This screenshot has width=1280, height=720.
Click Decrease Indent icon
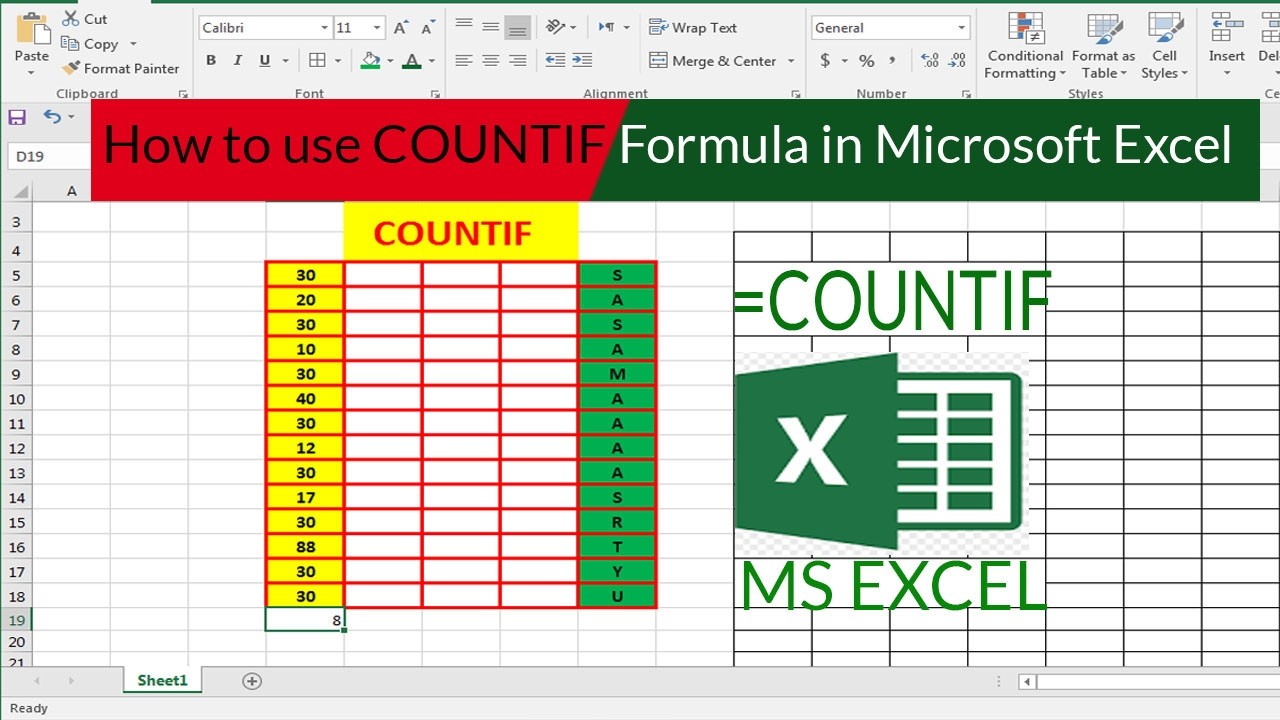[x=555, y=61]
